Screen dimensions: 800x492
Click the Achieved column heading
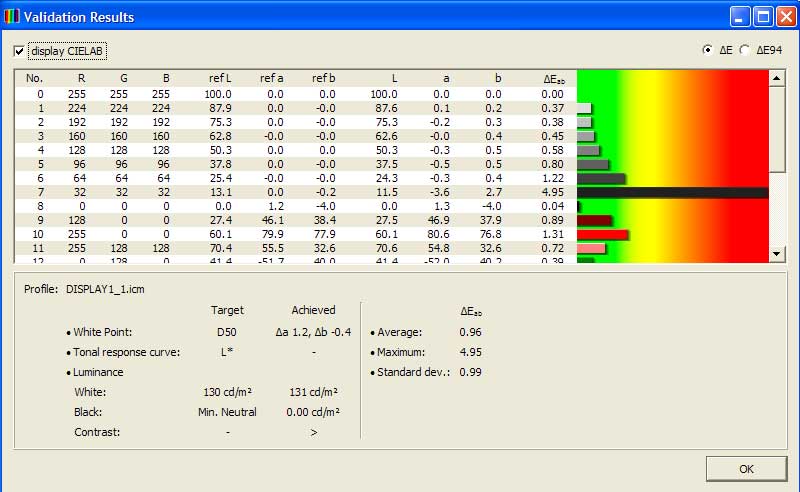[313, 310]
